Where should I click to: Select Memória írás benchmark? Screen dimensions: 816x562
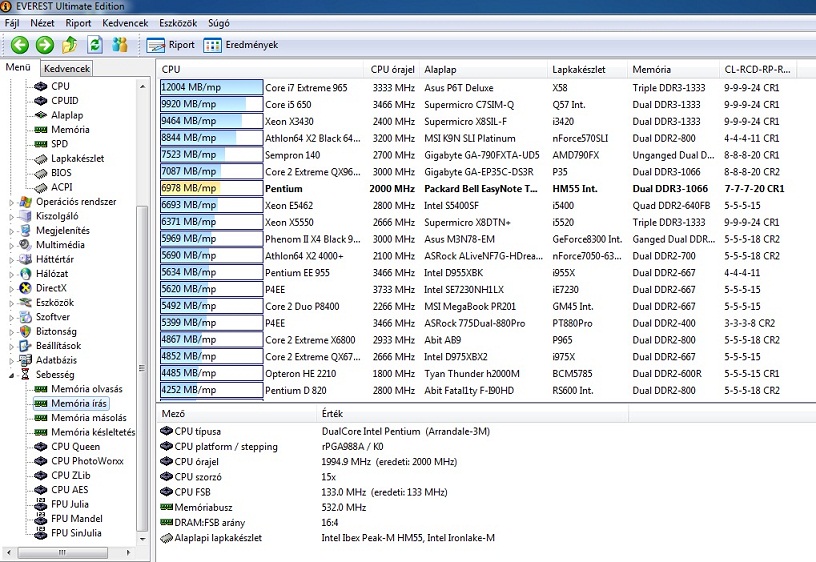tap(70, 403)
